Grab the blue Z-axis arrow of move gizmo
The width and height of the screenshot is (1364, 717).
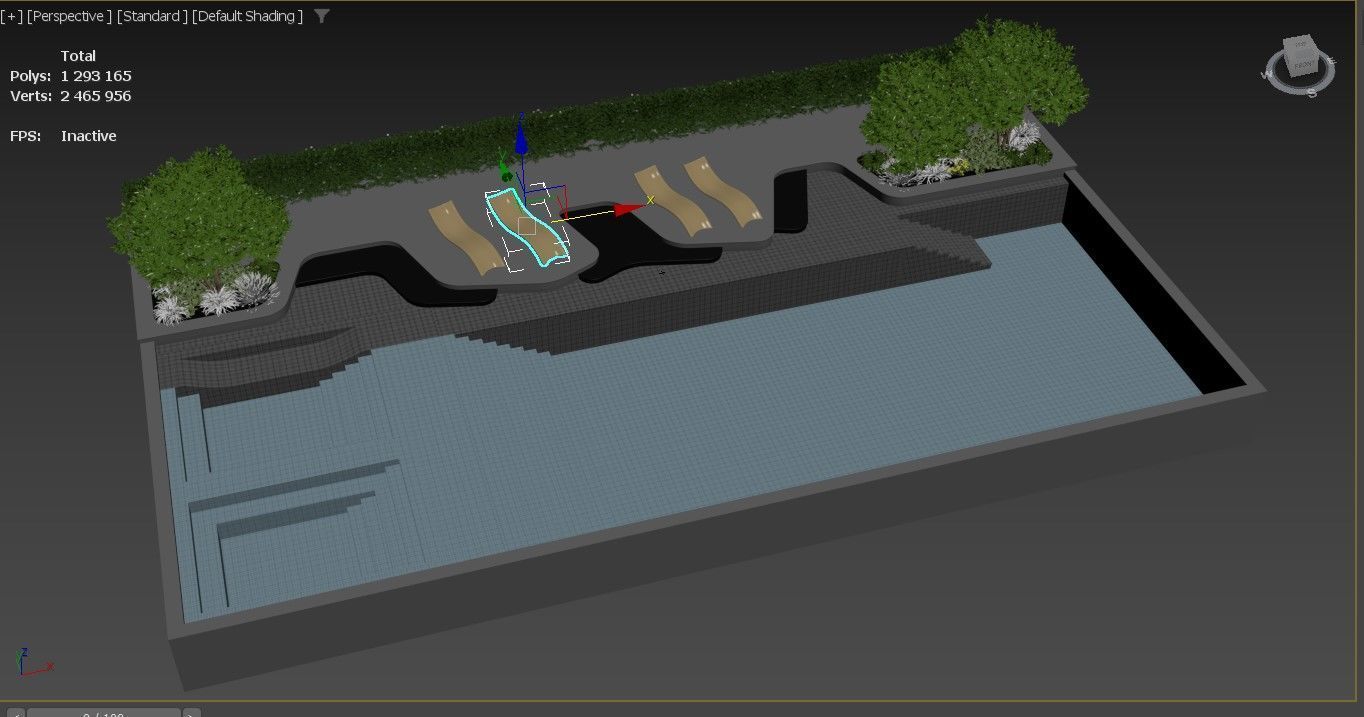click(x=520, y=138)
